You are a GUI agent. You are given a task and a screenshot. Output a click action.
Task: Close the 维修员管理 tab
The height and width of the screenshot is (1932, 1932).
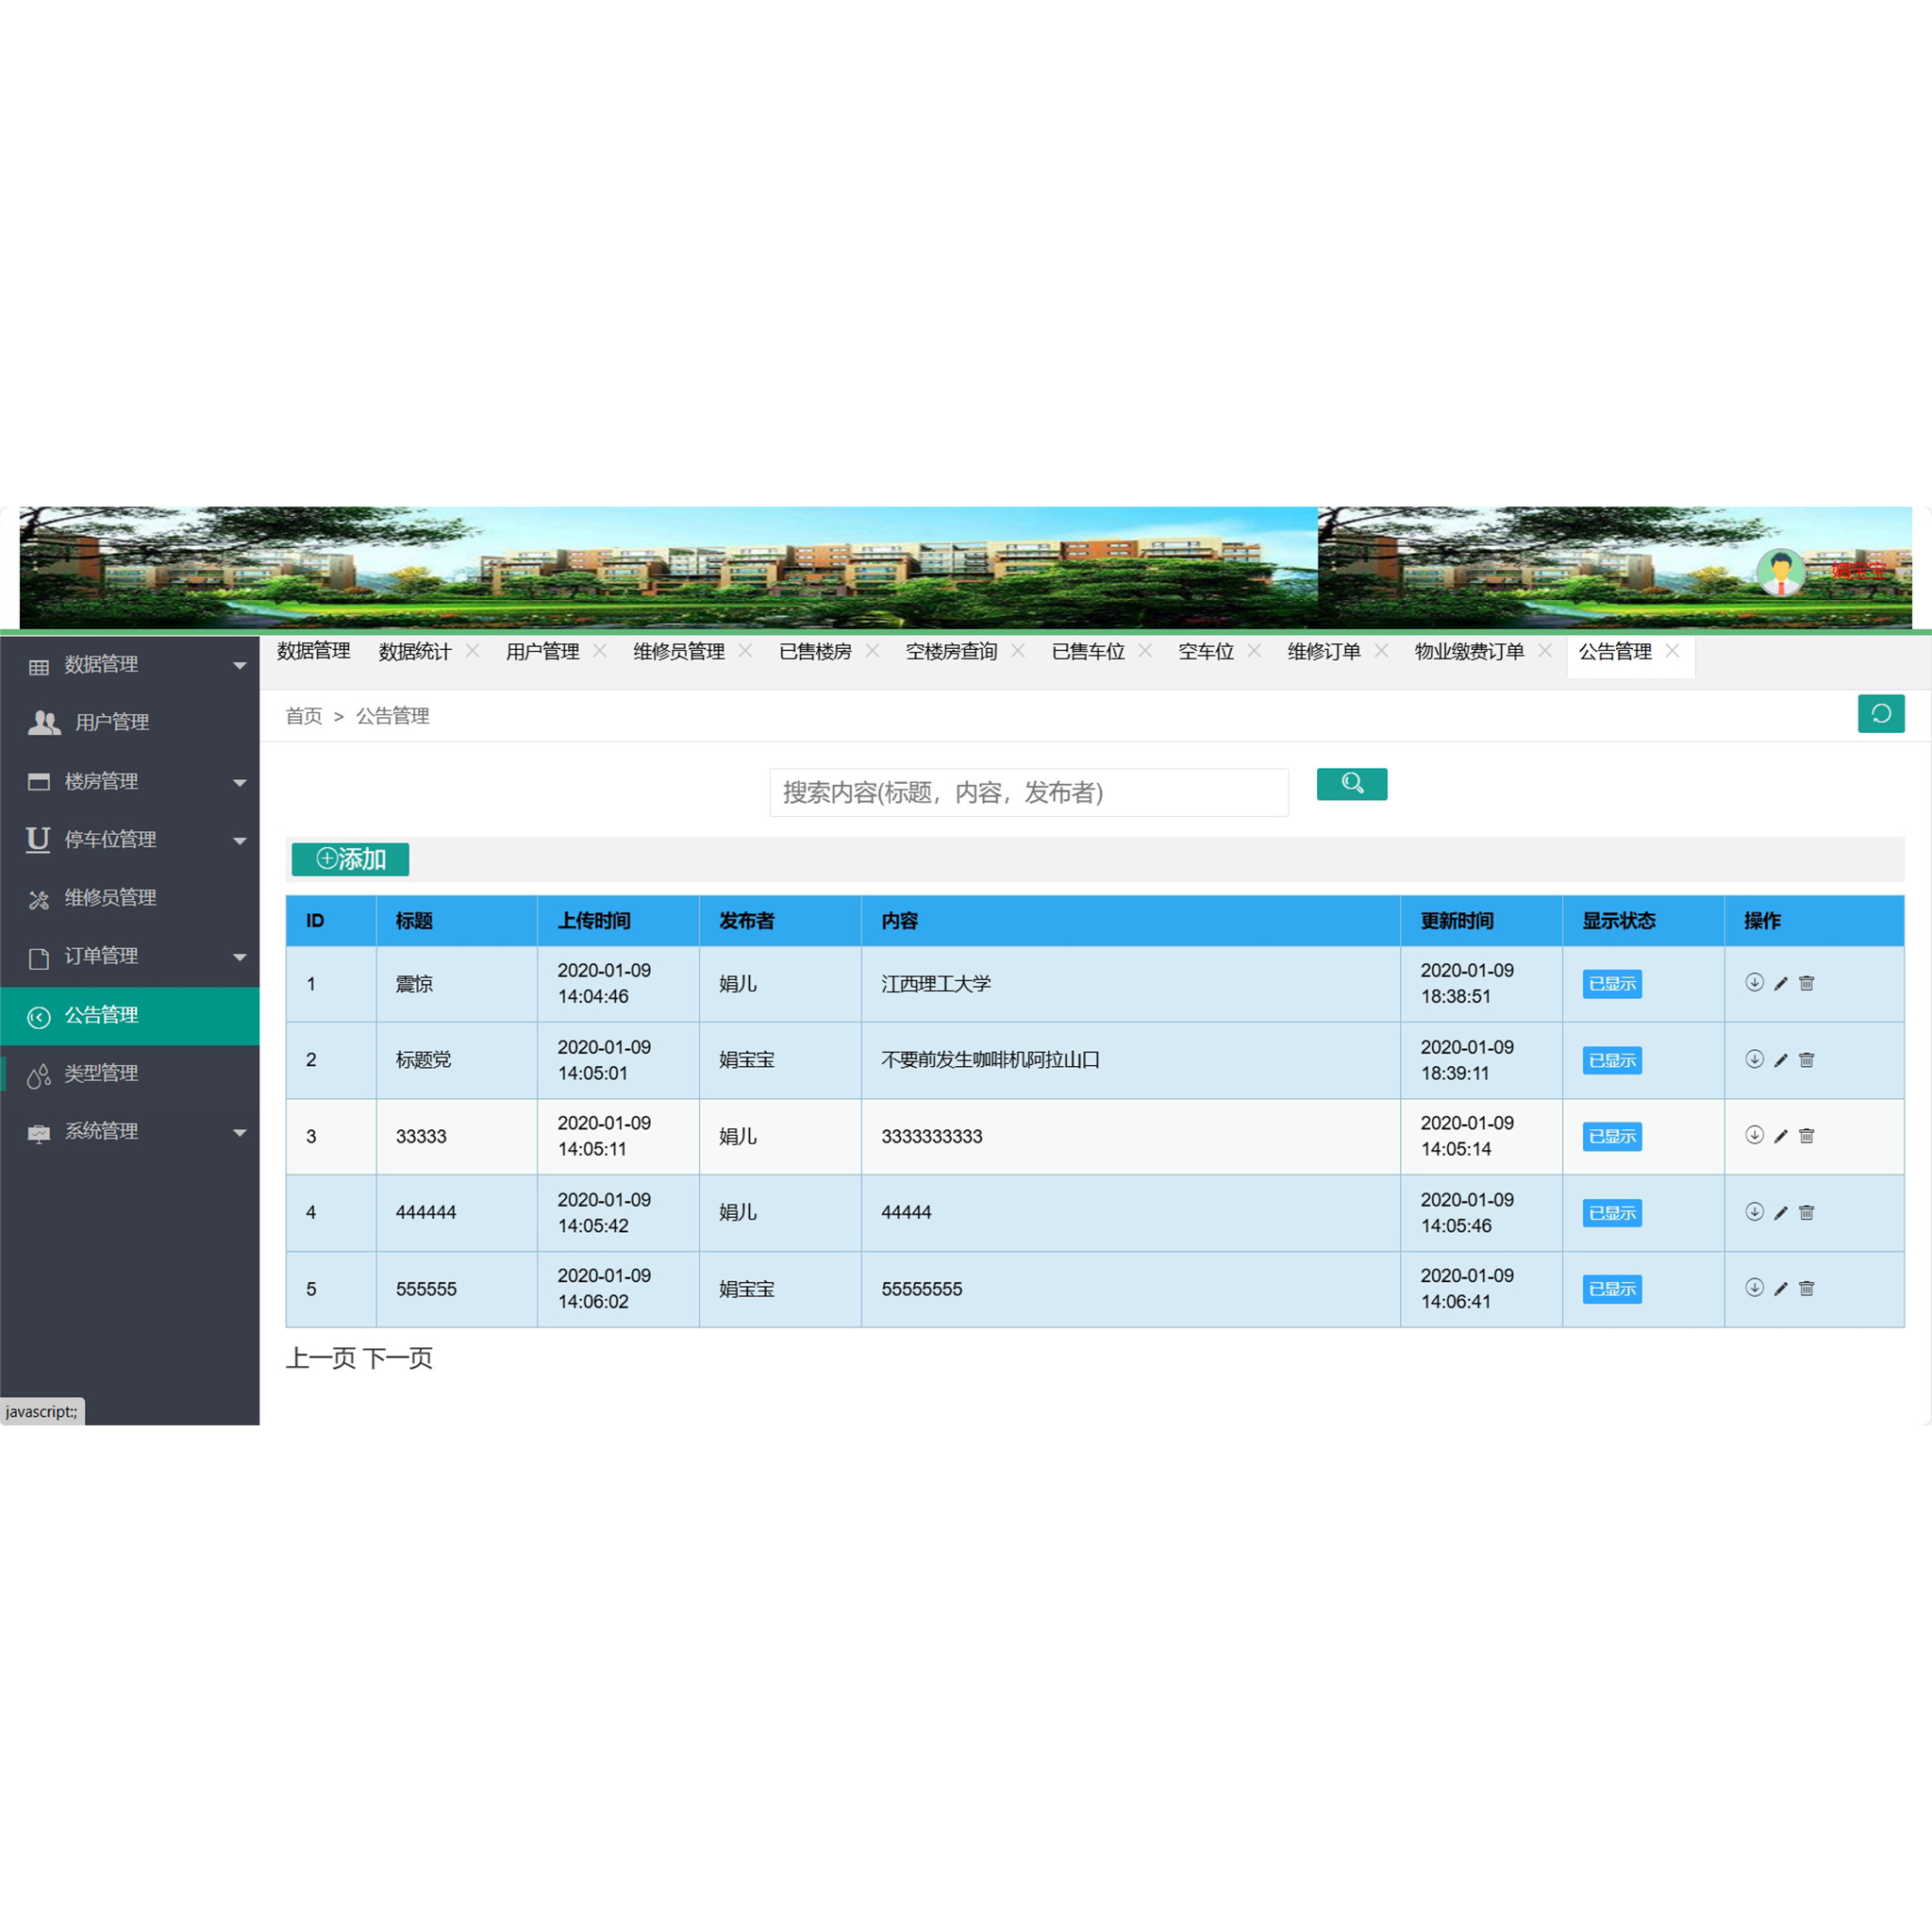pyautogui.click(x=745, y=650)
